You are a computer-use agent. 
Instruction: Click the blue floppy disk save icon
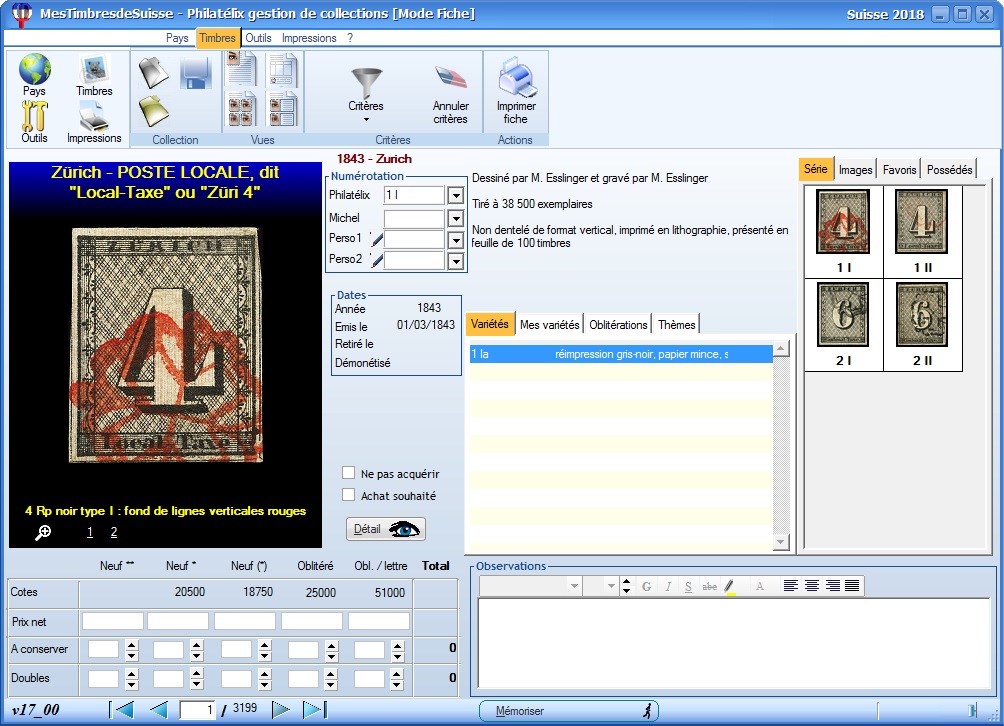pyautogui.click(x=196, y=72)
